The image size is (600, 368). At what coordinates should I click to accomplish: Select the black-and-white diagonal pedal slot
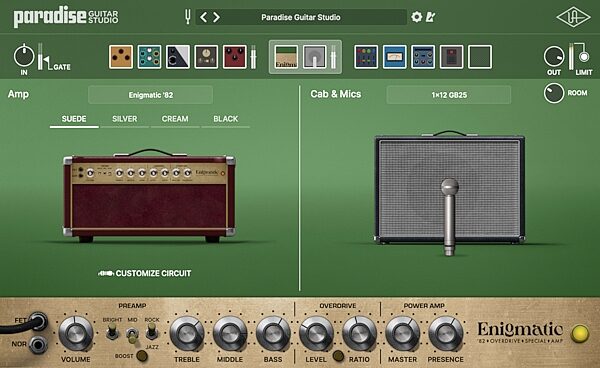click(178, 57)
